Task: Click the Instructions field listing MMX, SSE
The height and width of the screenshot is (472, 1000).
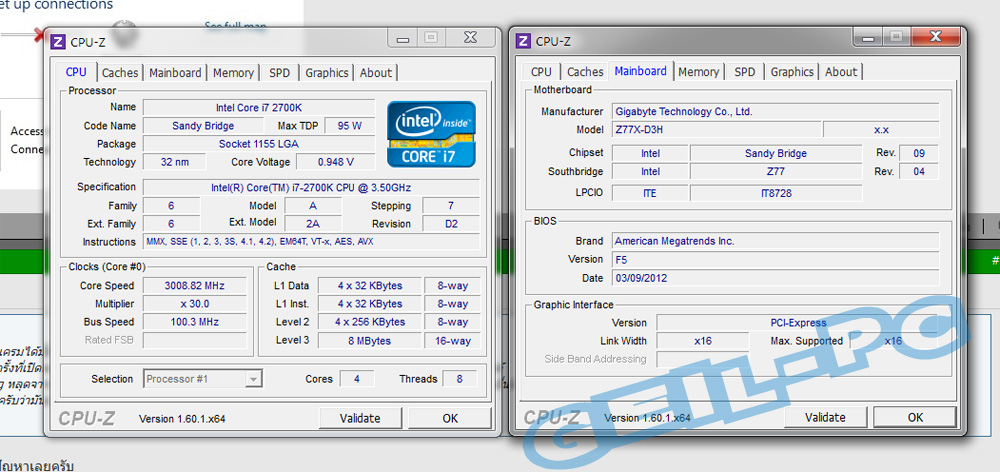Action: (x=311, y=242)
